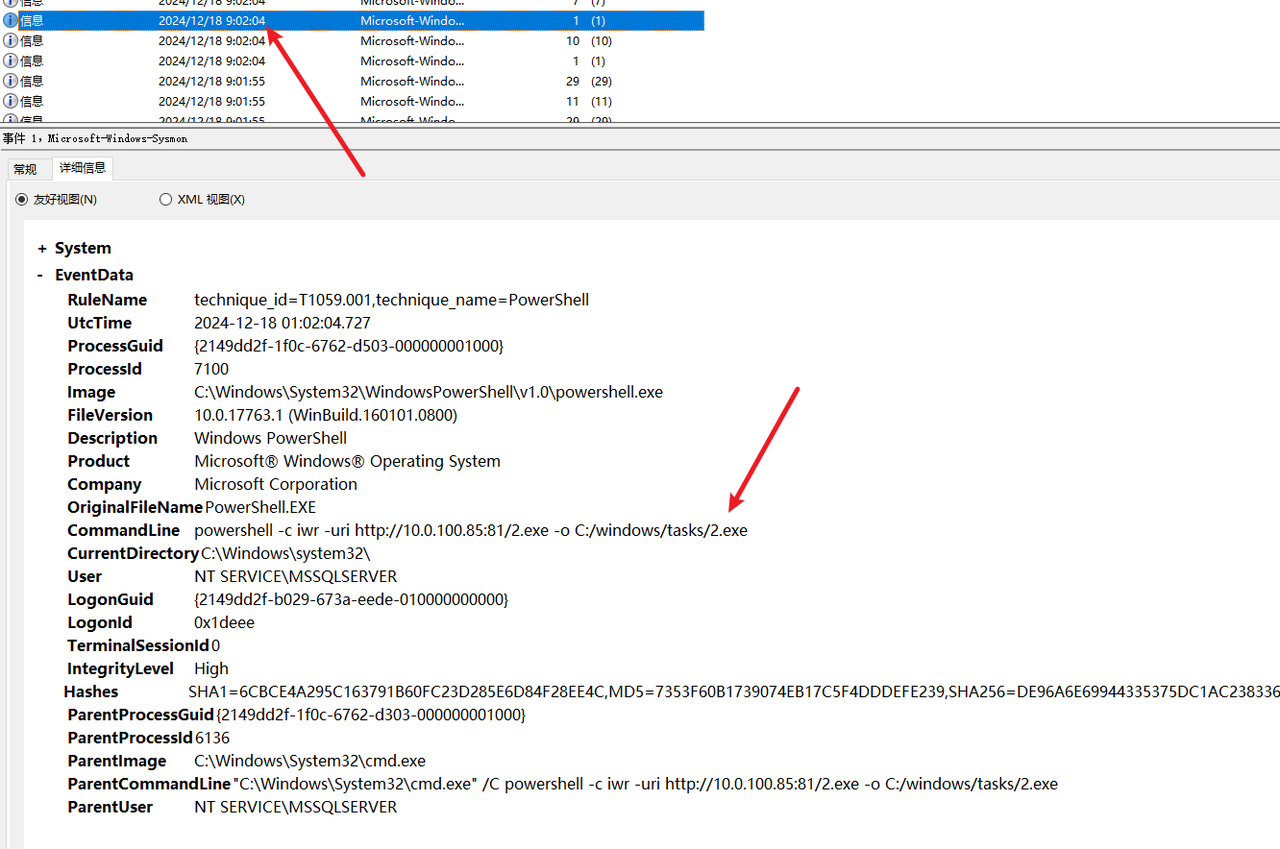Click info icon of unselected event ID 1 row
Viewport: 1280px width, 849px height.
[10, 61]
